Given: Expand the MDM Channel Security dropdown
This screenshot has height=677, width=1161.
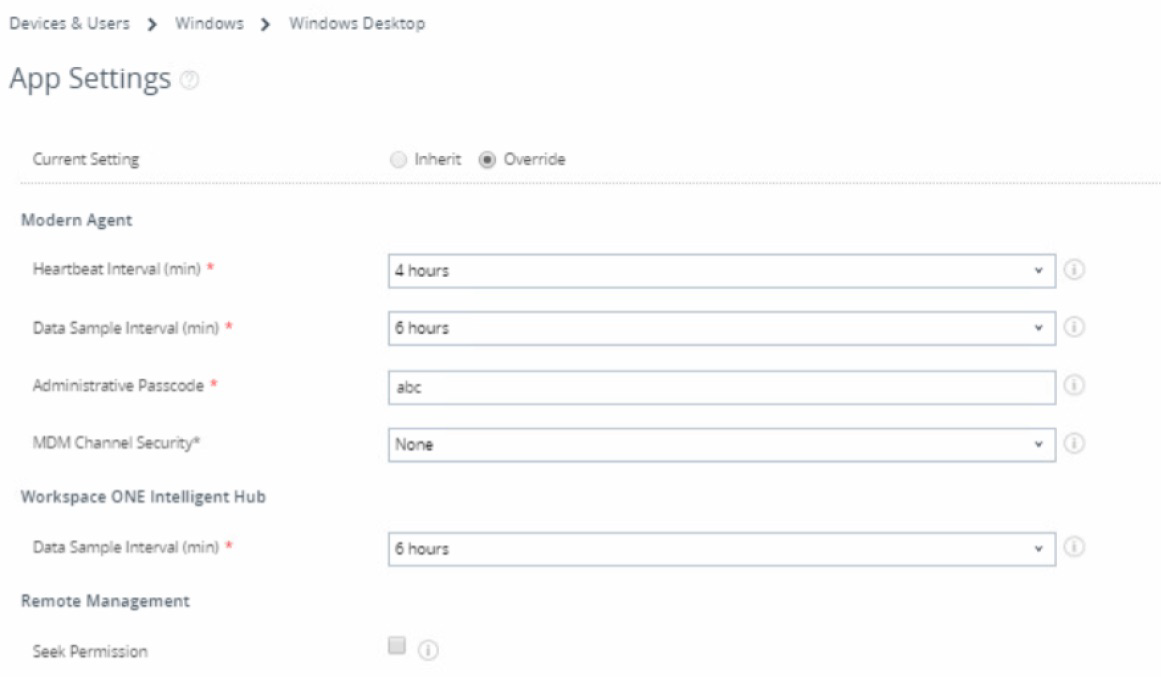Looking at the screenshot, I should 720,445.
